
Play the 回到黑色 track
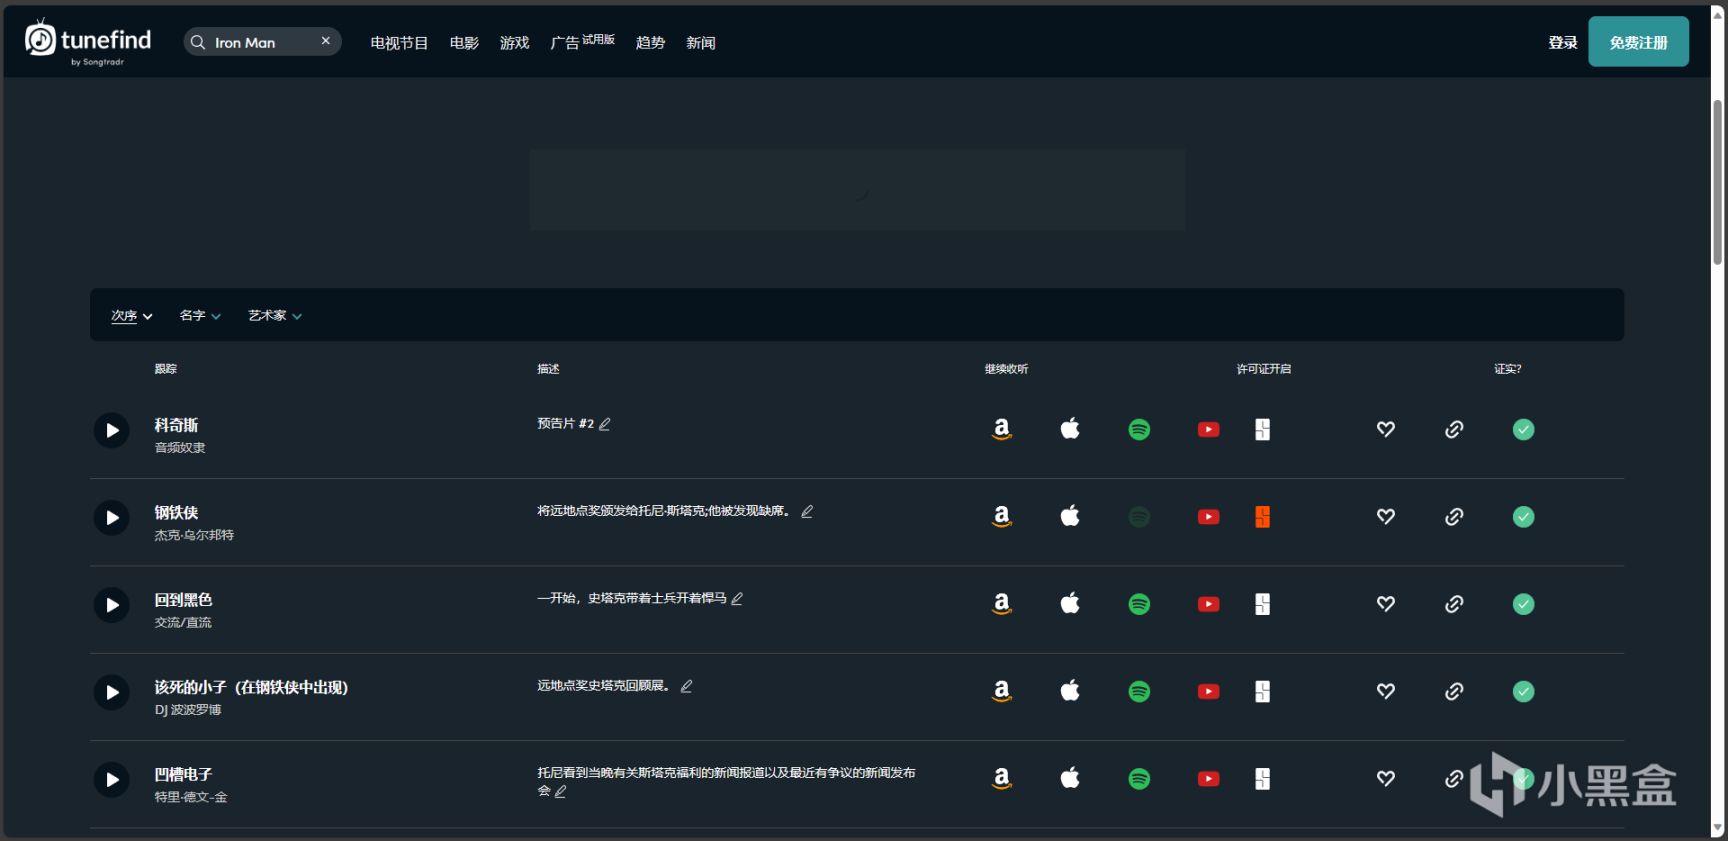pyautogui.click(x=112, y=605)
